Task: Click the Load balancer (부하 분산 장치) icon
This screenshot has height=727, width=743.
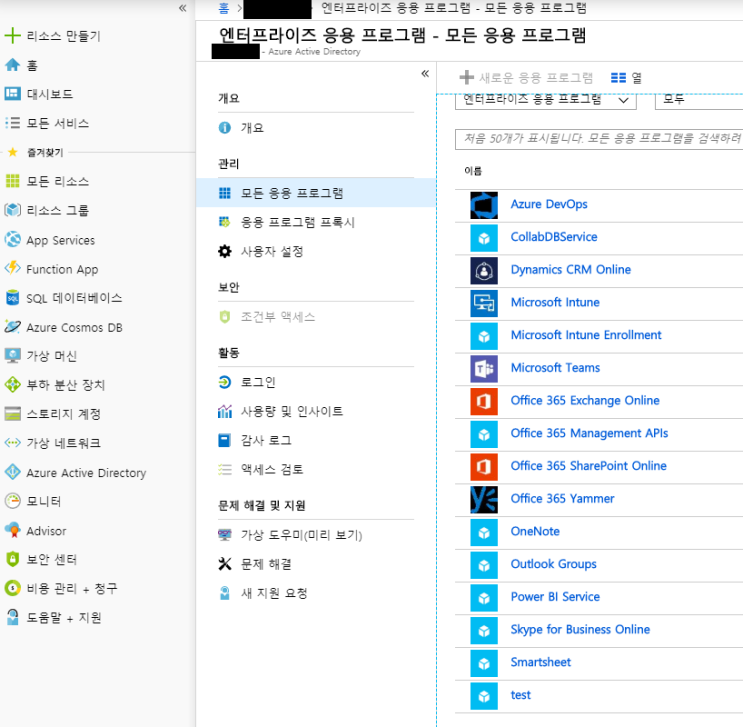Action: (12, 384)
